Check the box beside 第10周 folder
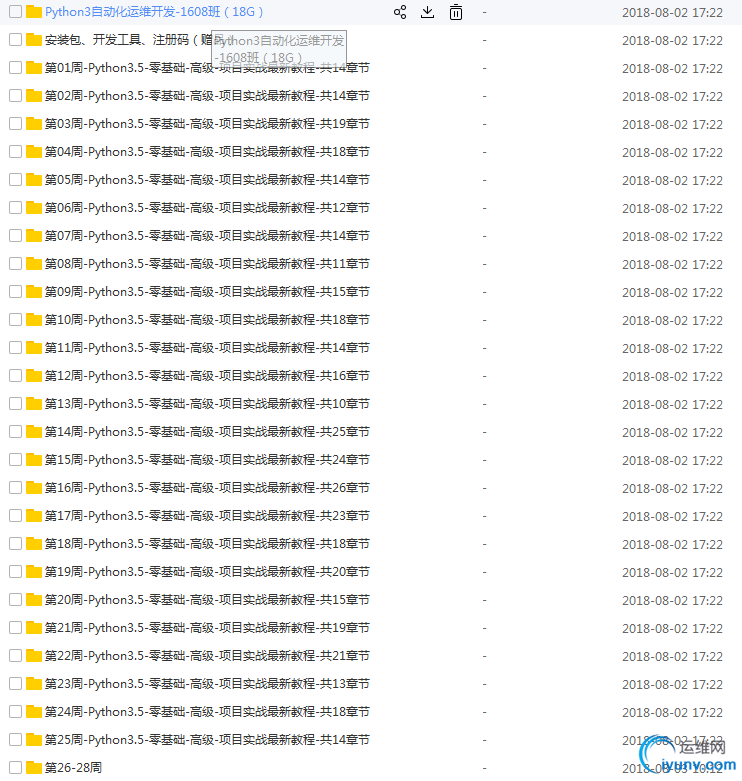 (x=15, y=320)
